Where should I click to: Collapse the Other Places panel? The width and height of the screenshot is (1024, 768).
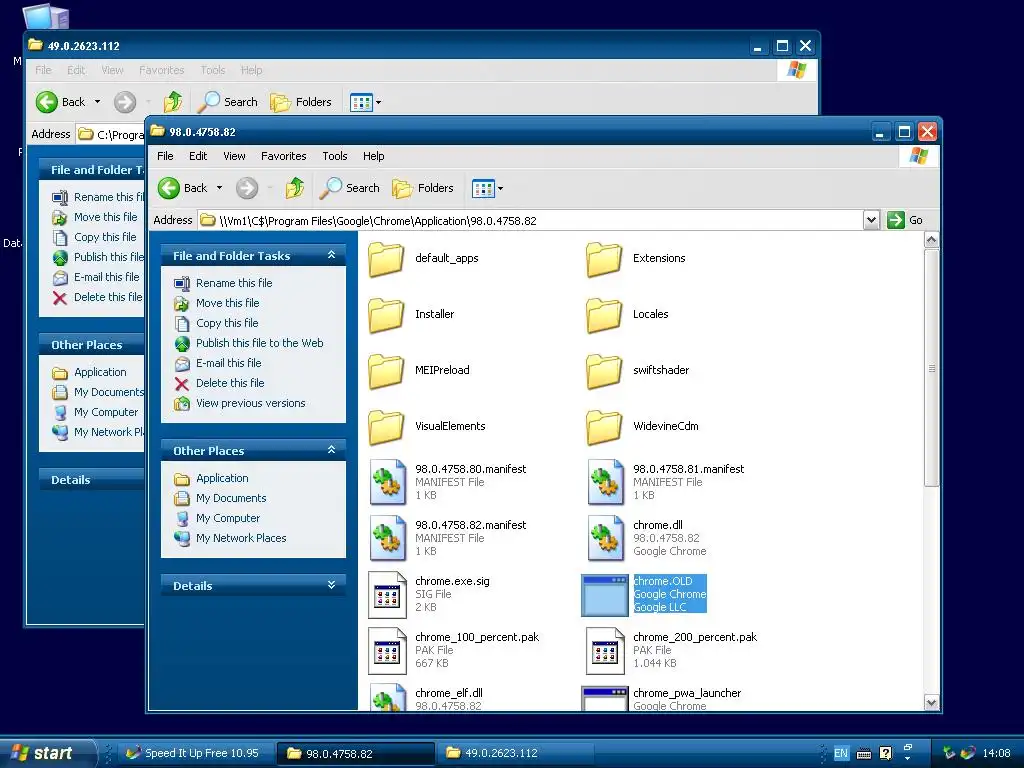click(x=331, y=450)
